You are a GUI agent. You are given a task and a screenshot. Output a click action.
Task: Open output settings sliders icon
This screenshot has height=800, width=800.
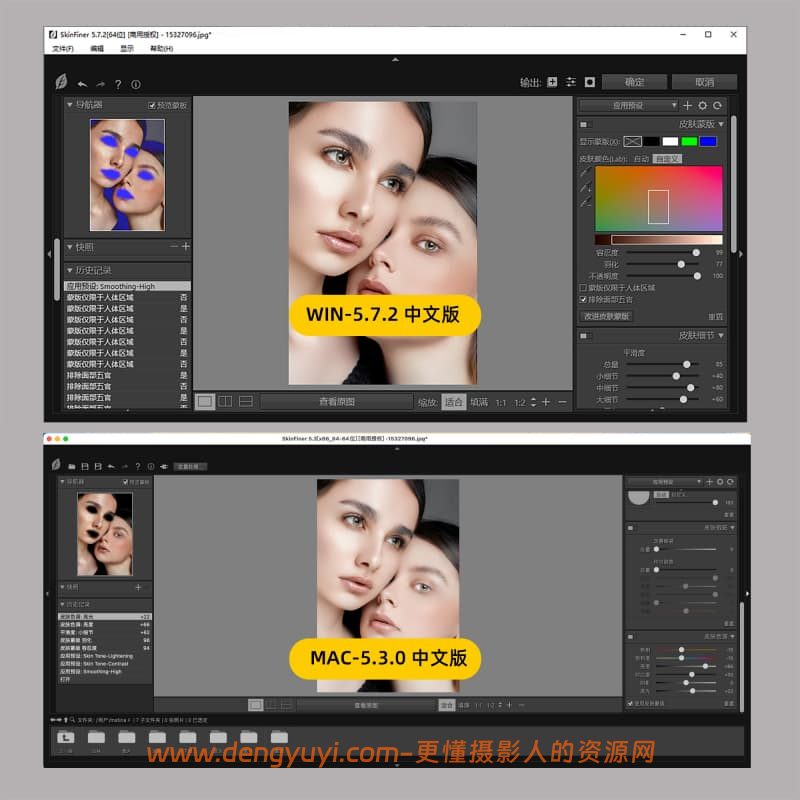pyautogui.click(x=571, y=82)
